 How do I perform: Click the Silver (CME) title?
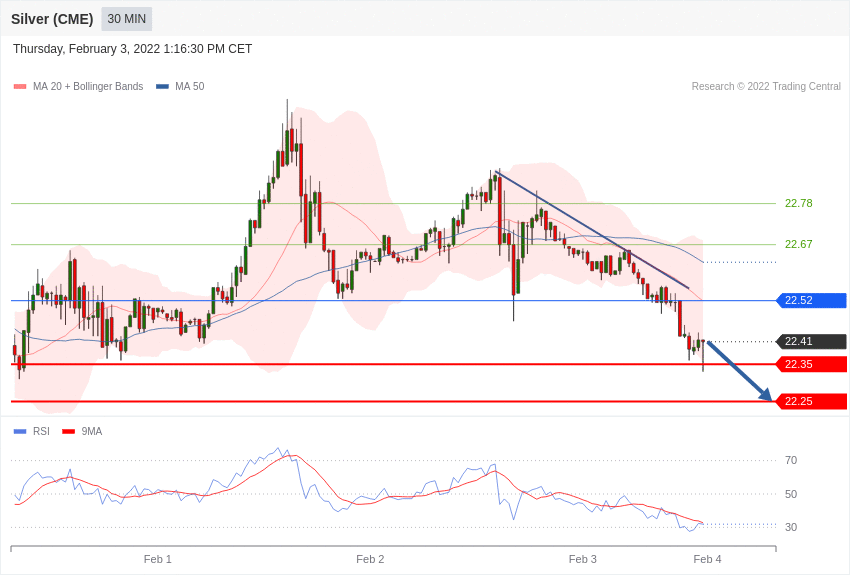(52, 19)
